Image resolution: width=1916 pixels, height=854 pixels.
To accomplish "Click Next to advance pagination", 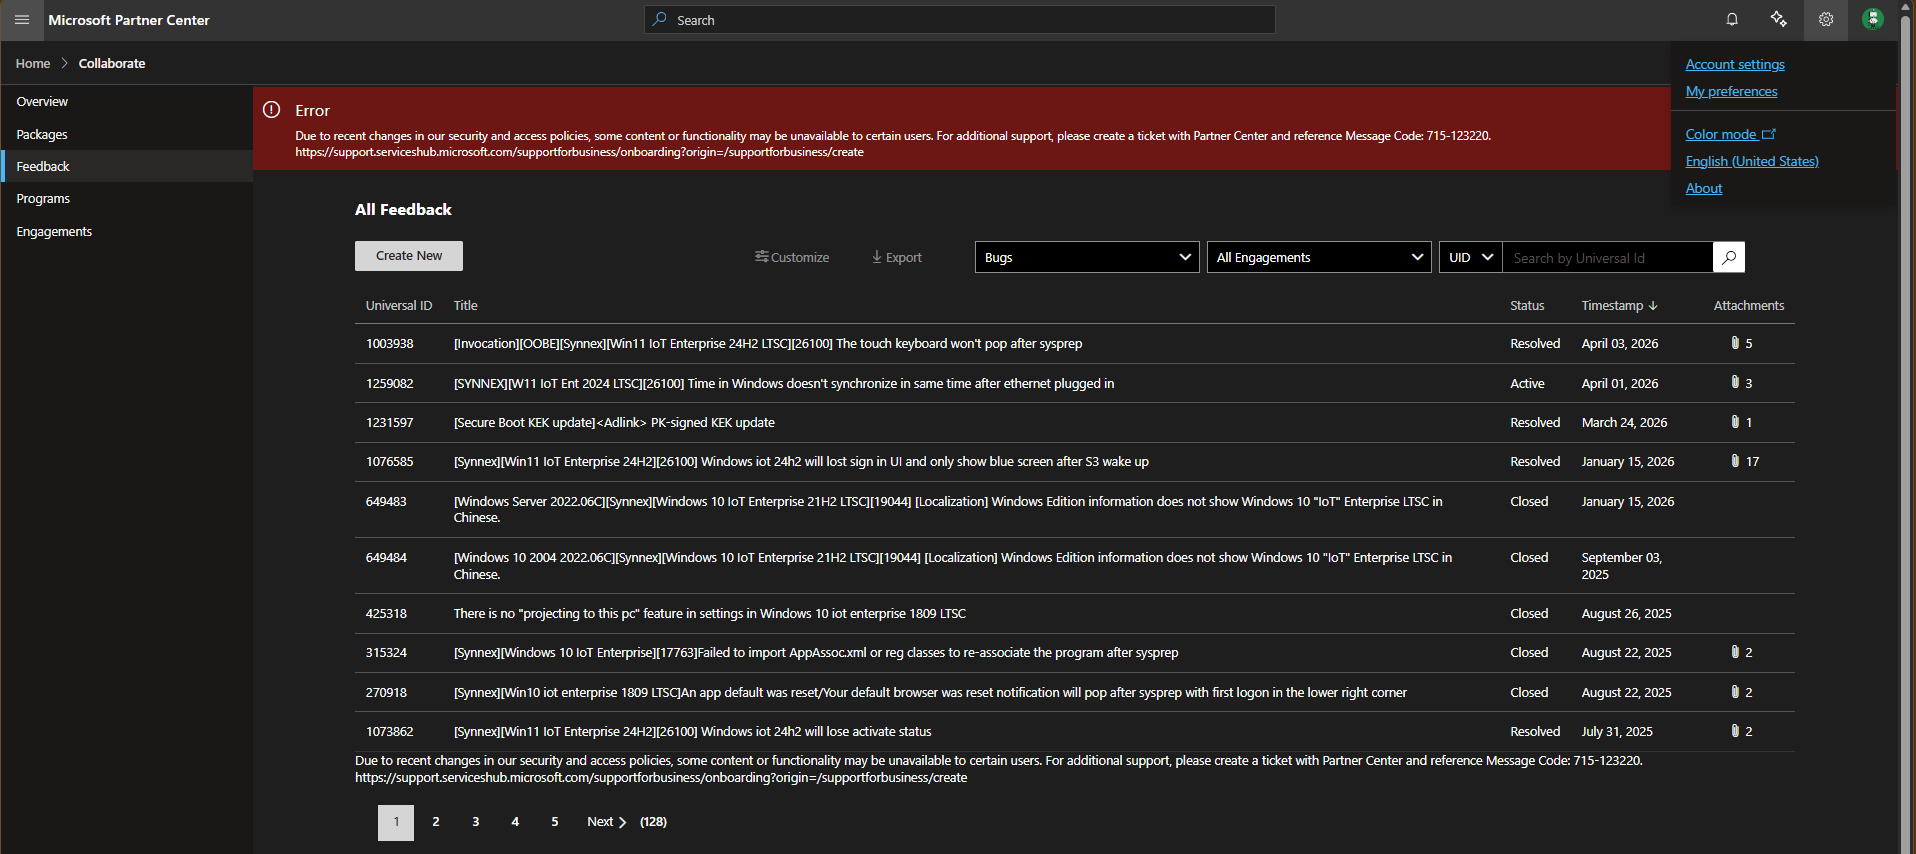I will 606,822.
